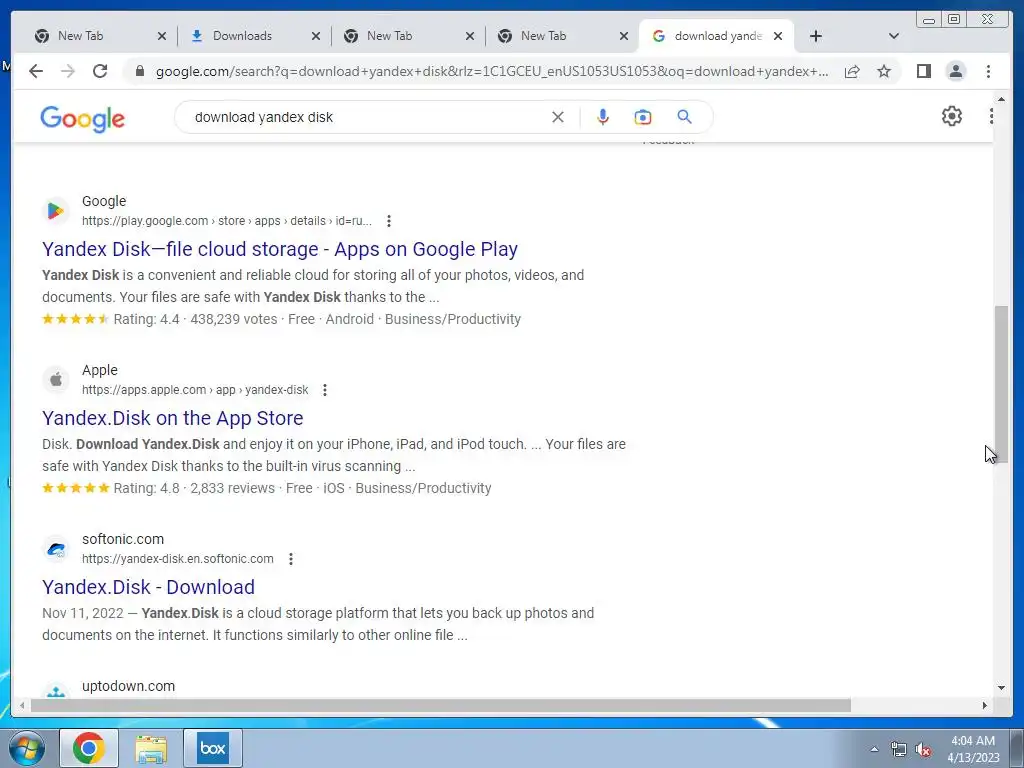Close the first New Tab
Image resolution: width=1024 pixels, height=768 pixels.
pos(162,36)
